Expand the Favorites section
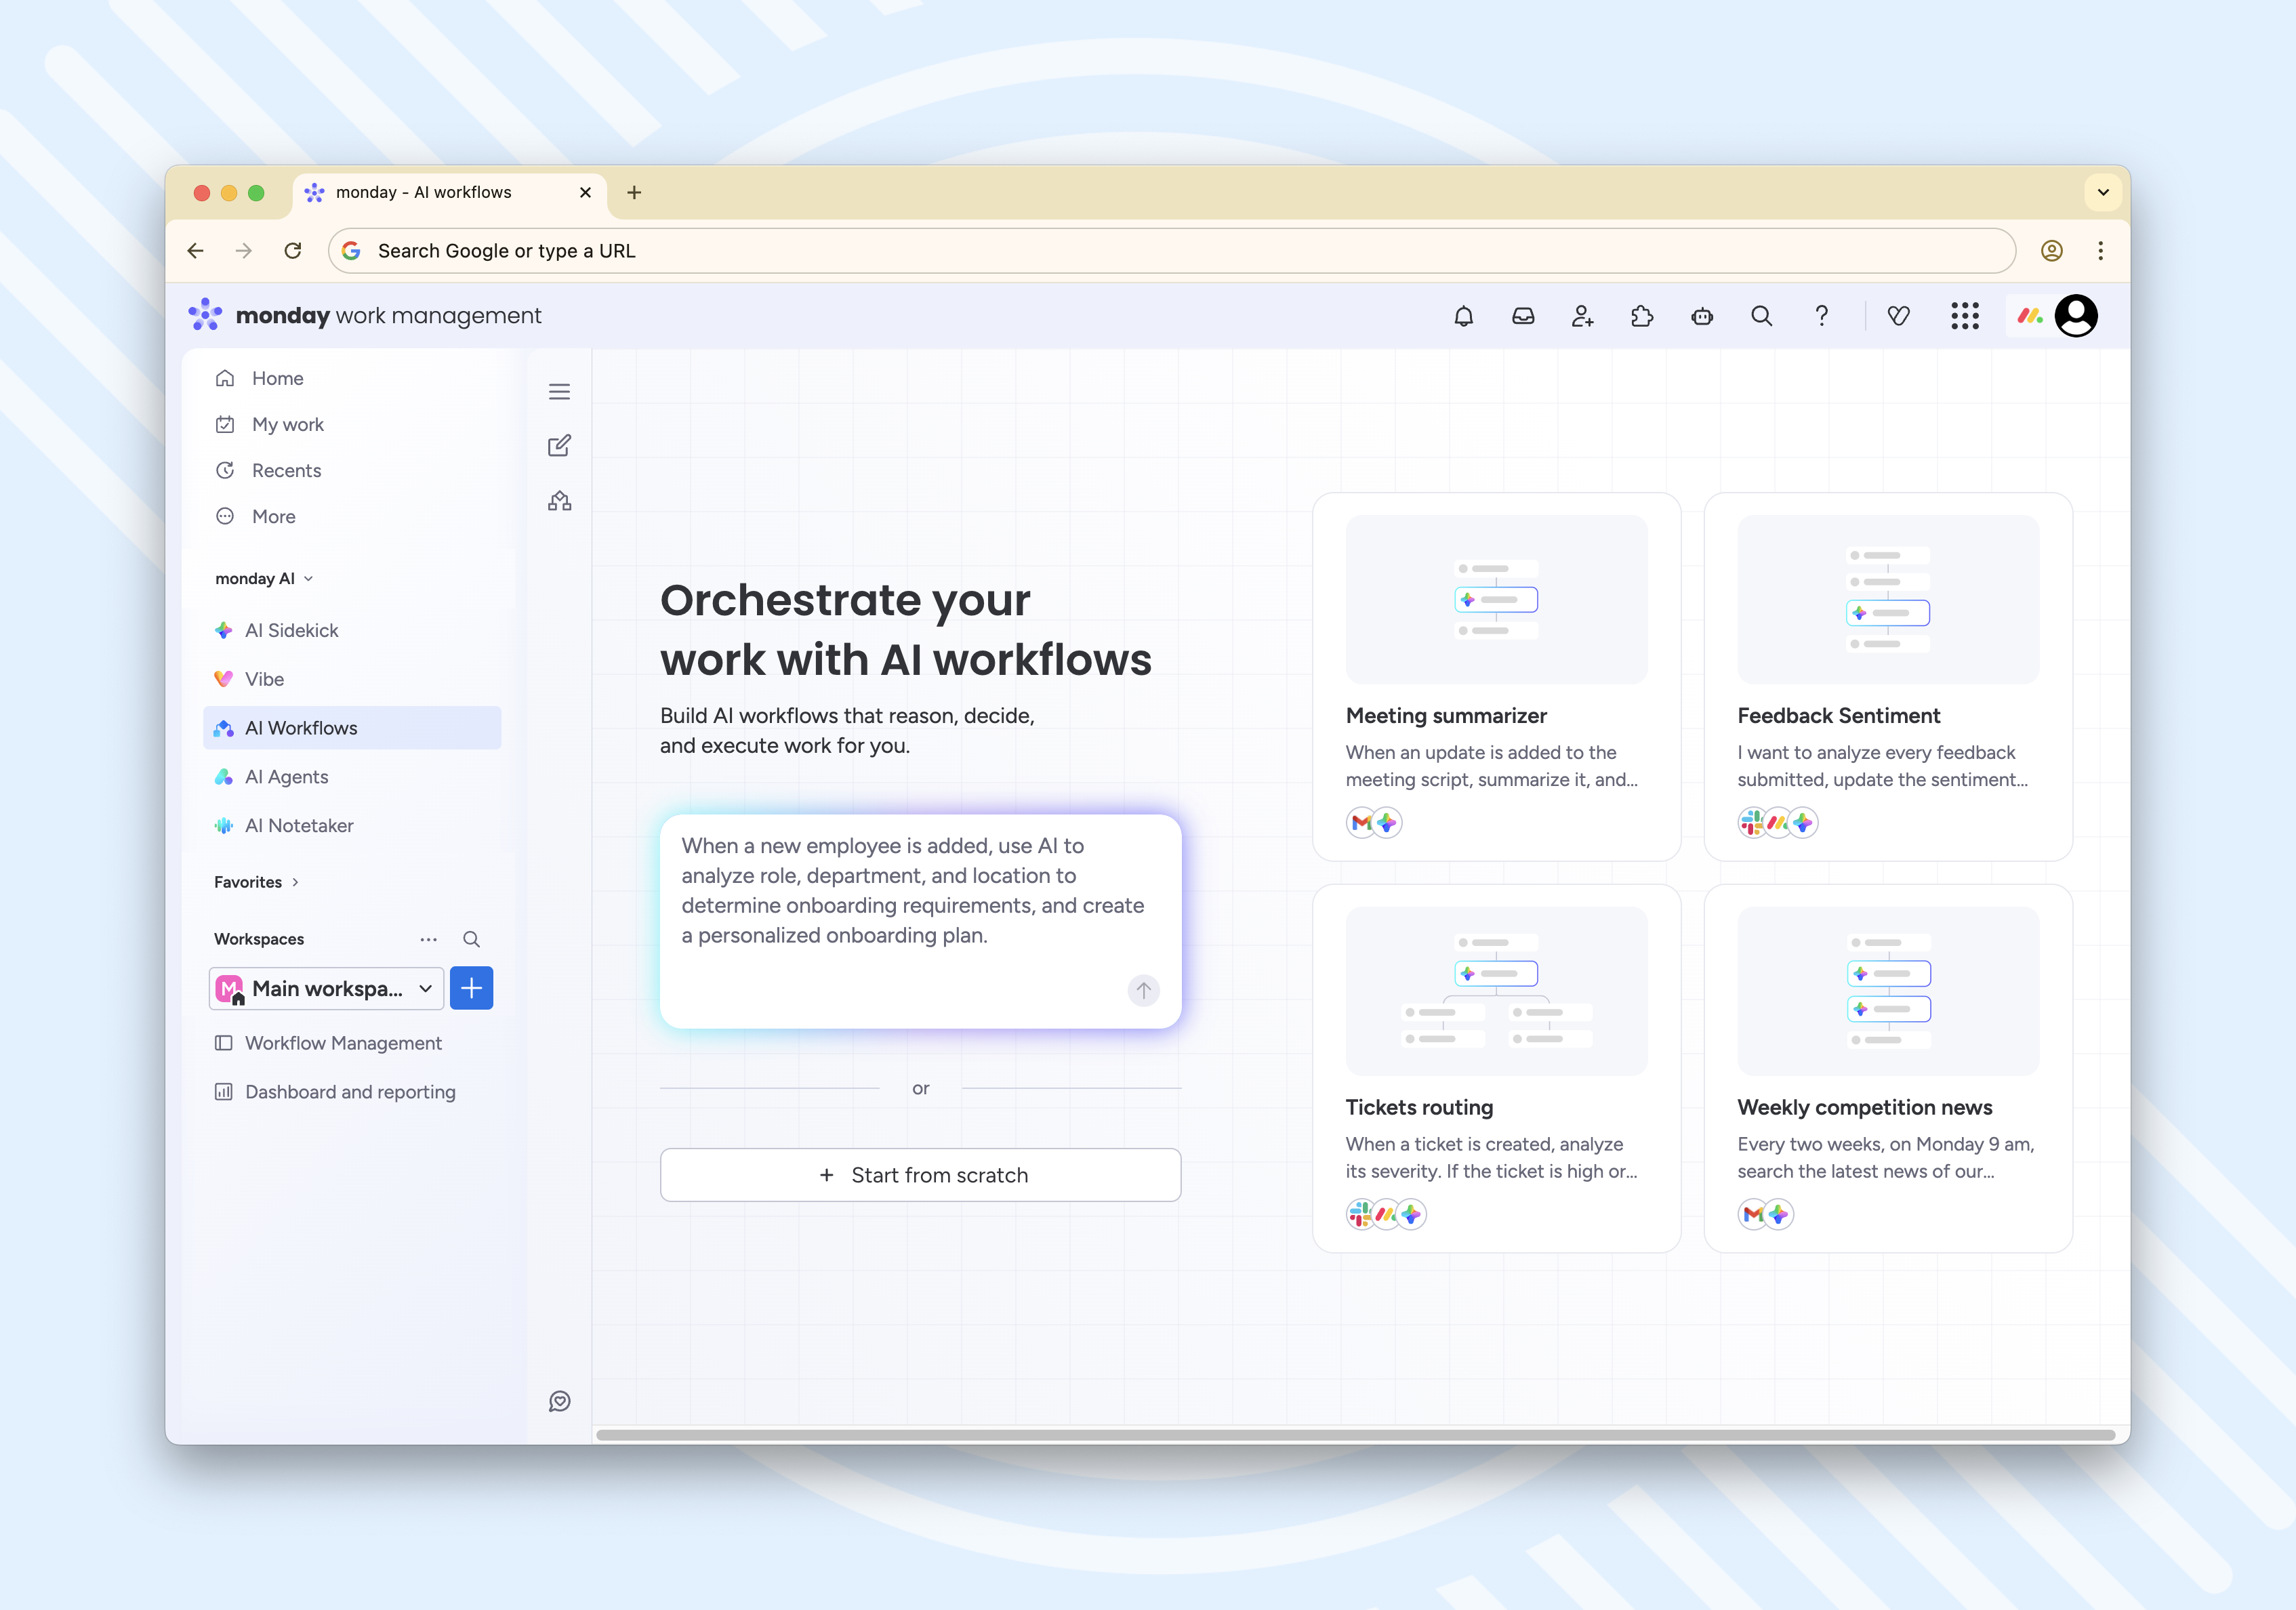 (295, 882)
